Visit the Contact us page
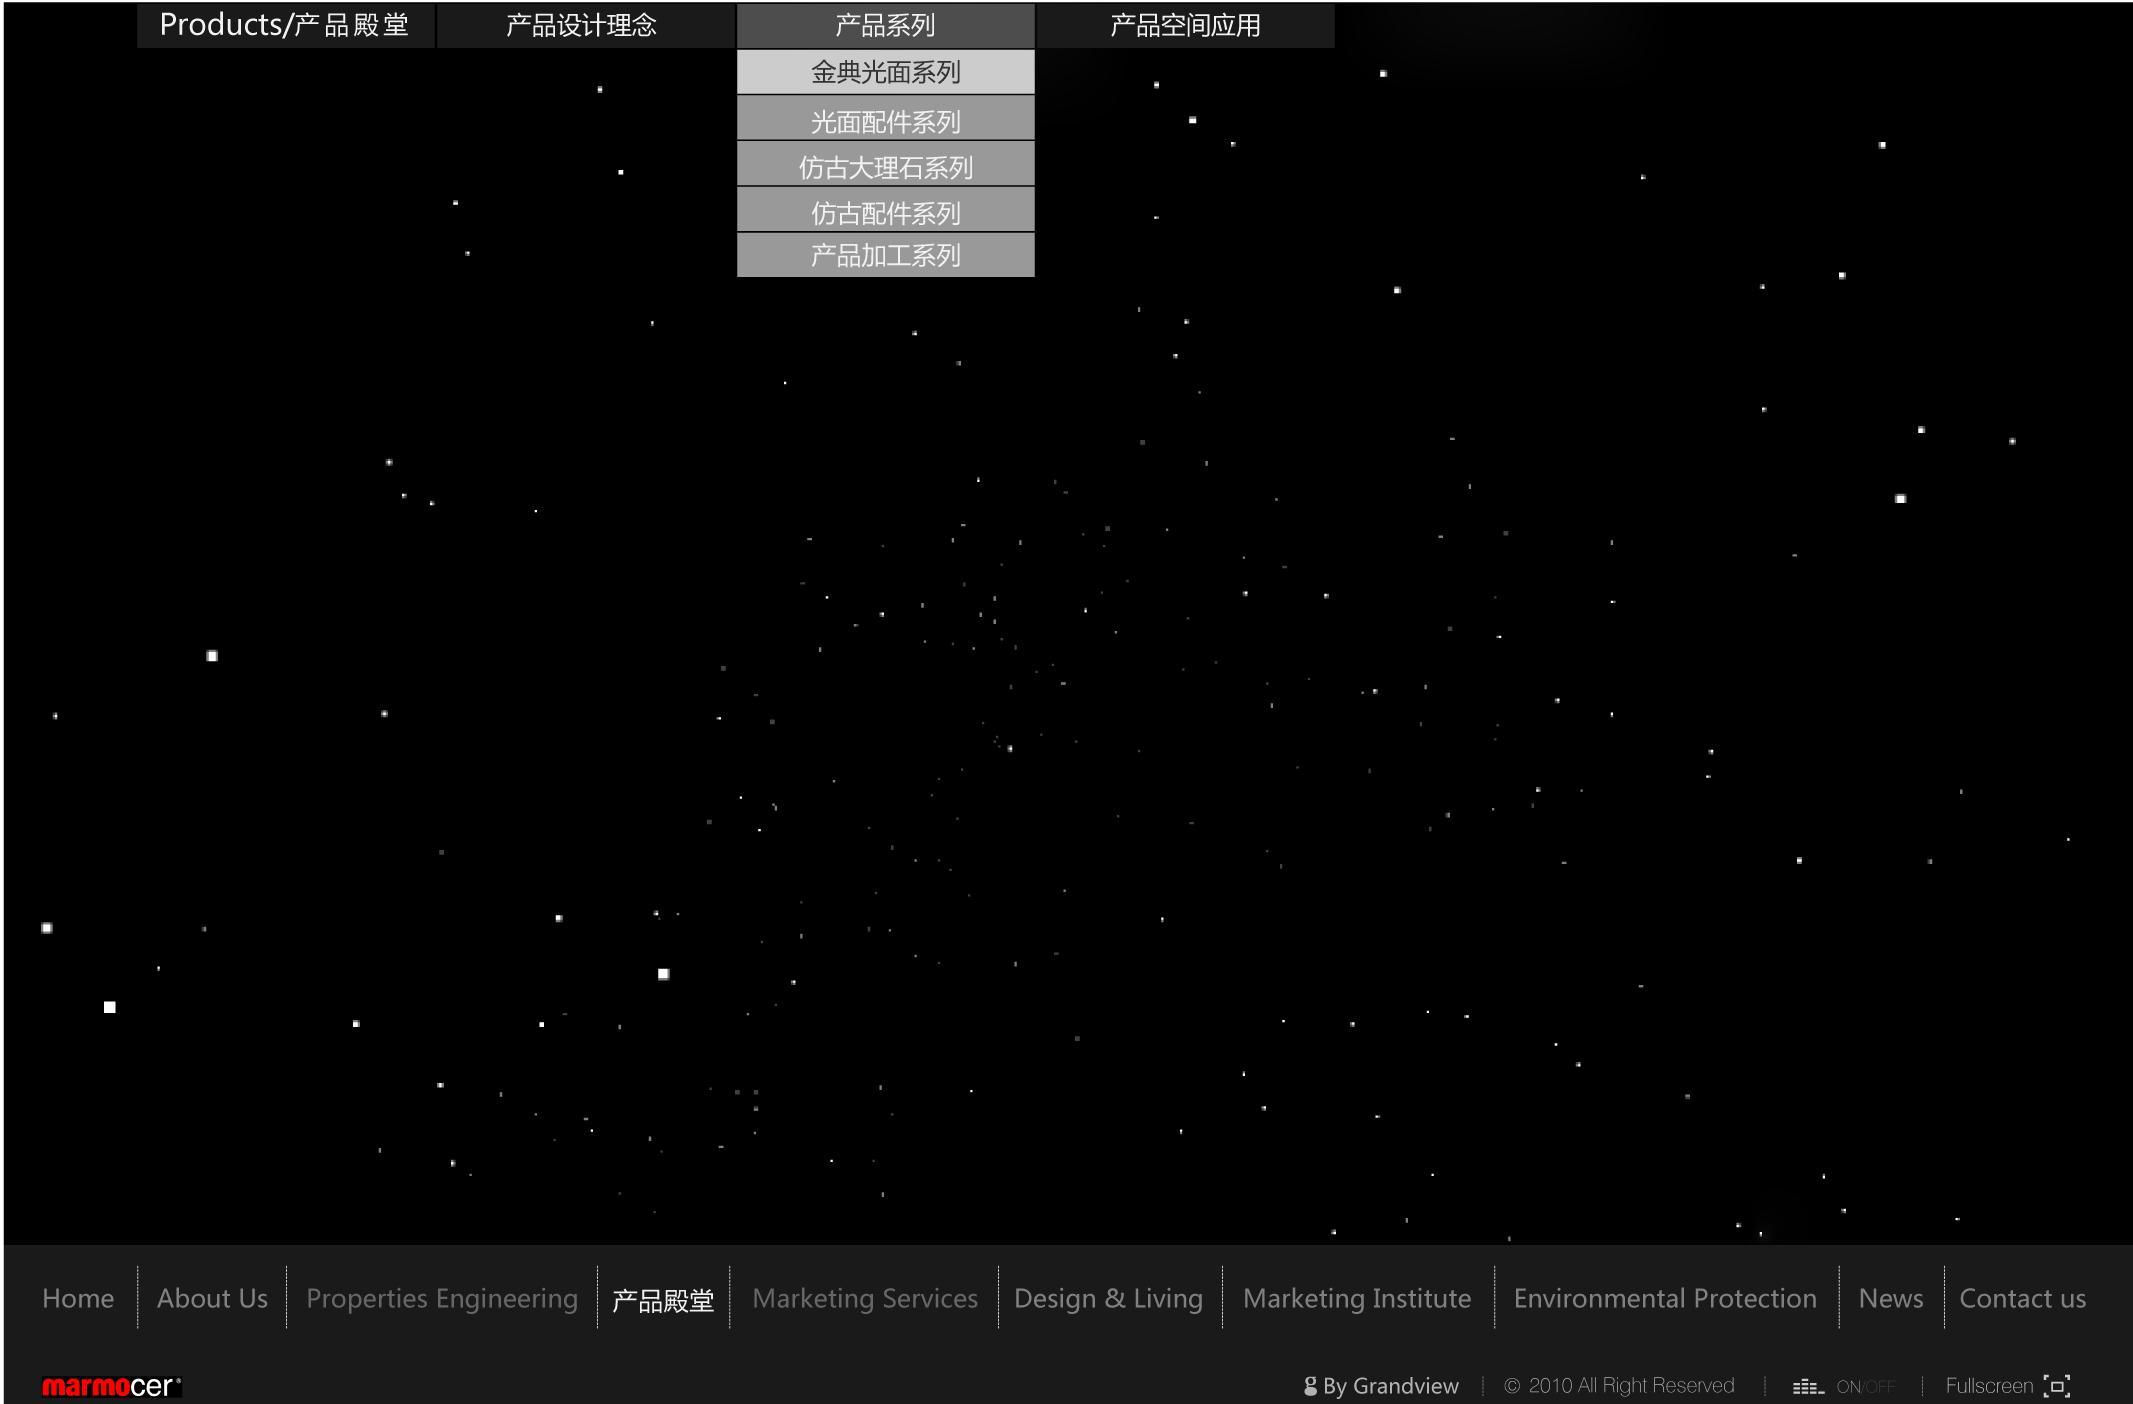This screenshot has height=1404, width=2133. [x=2022, y=1298]
